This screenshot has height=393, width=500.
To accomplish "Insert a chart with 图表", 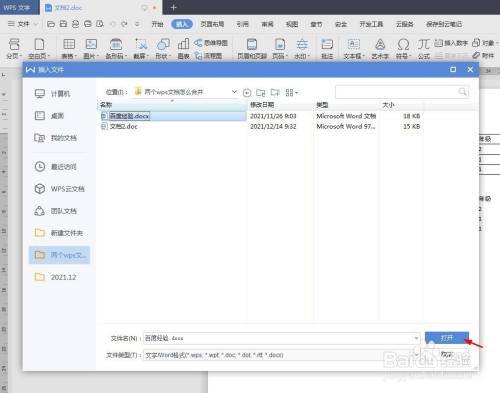I will 183,49.
